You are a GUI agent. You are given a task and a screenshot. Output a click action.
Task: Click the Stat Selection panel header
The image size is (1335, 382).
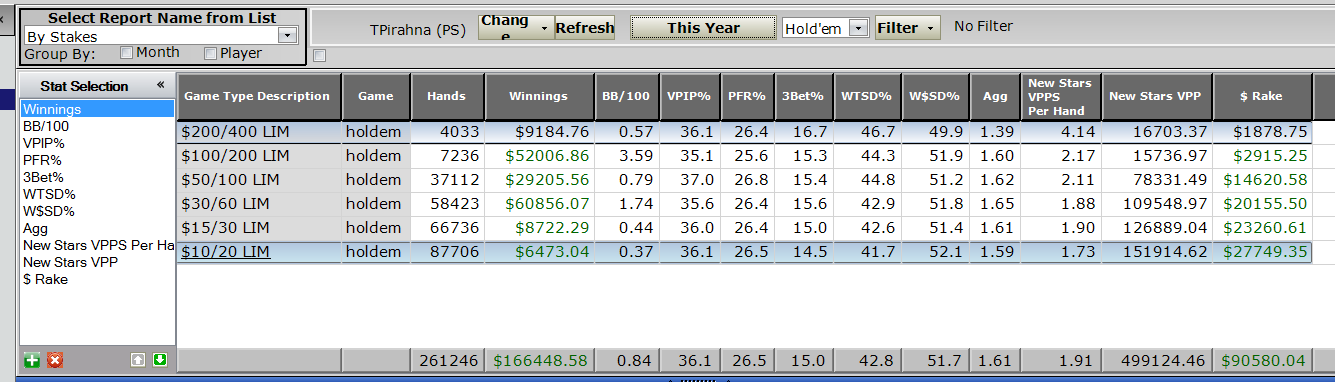(x=96, y=86)
